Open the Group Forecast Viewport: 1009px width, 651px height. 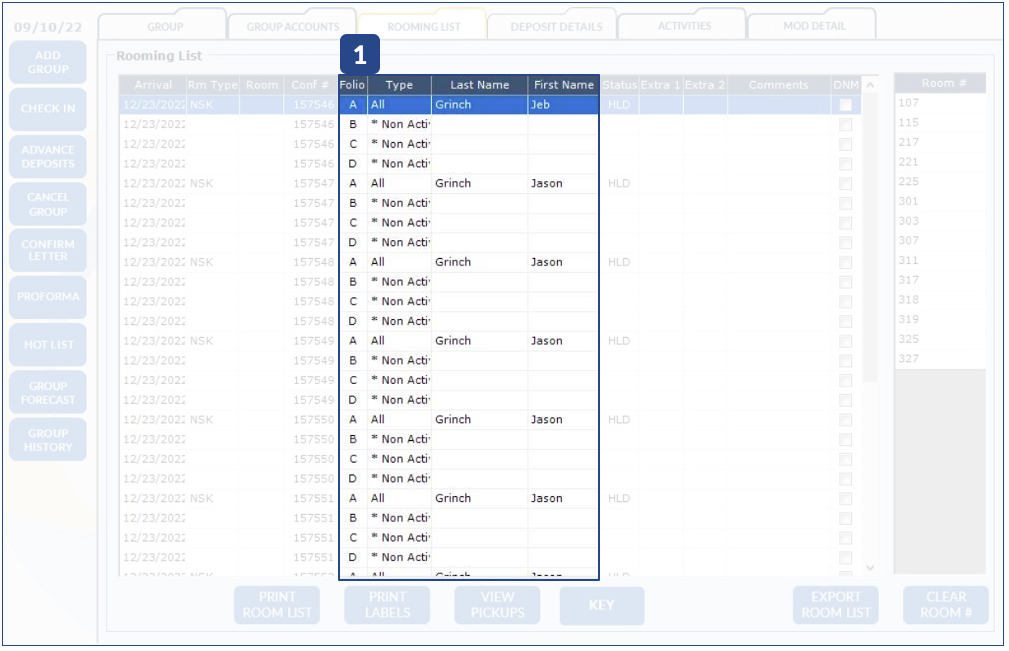(x=48, y=392)
